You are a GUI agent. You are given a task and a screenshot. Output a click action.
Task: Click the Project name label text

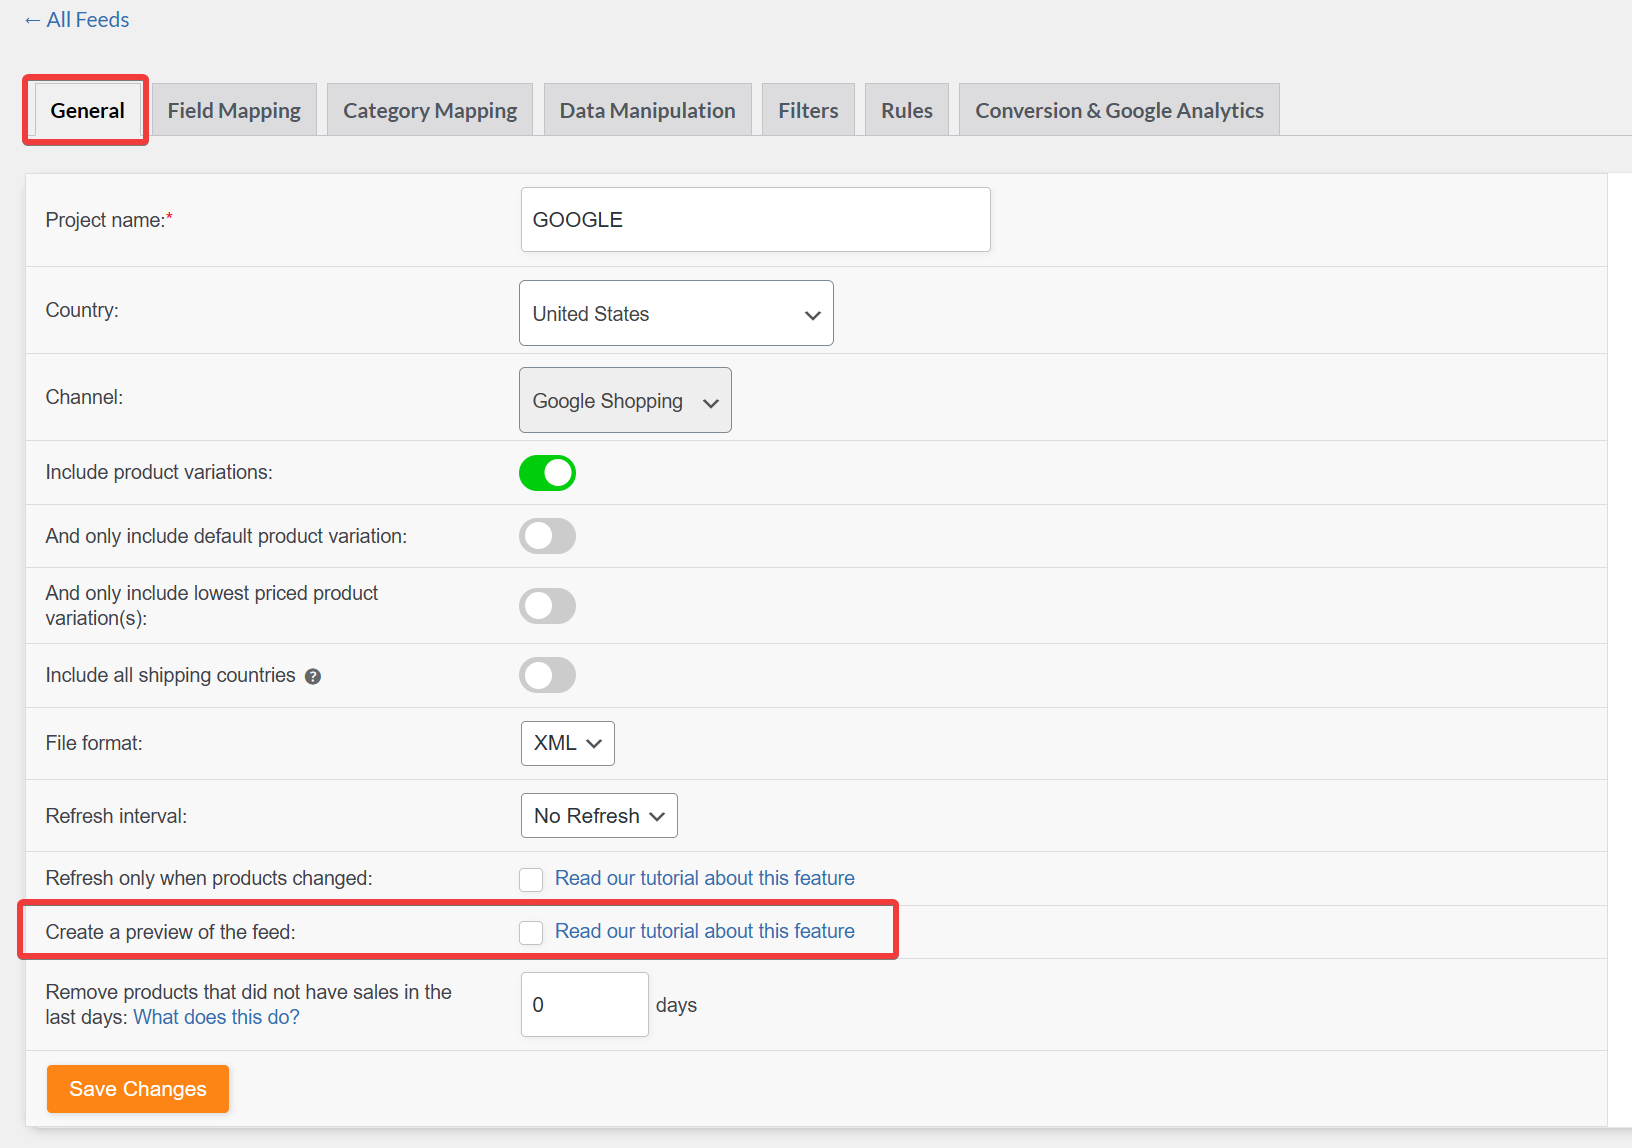click(x=109, y=220)
